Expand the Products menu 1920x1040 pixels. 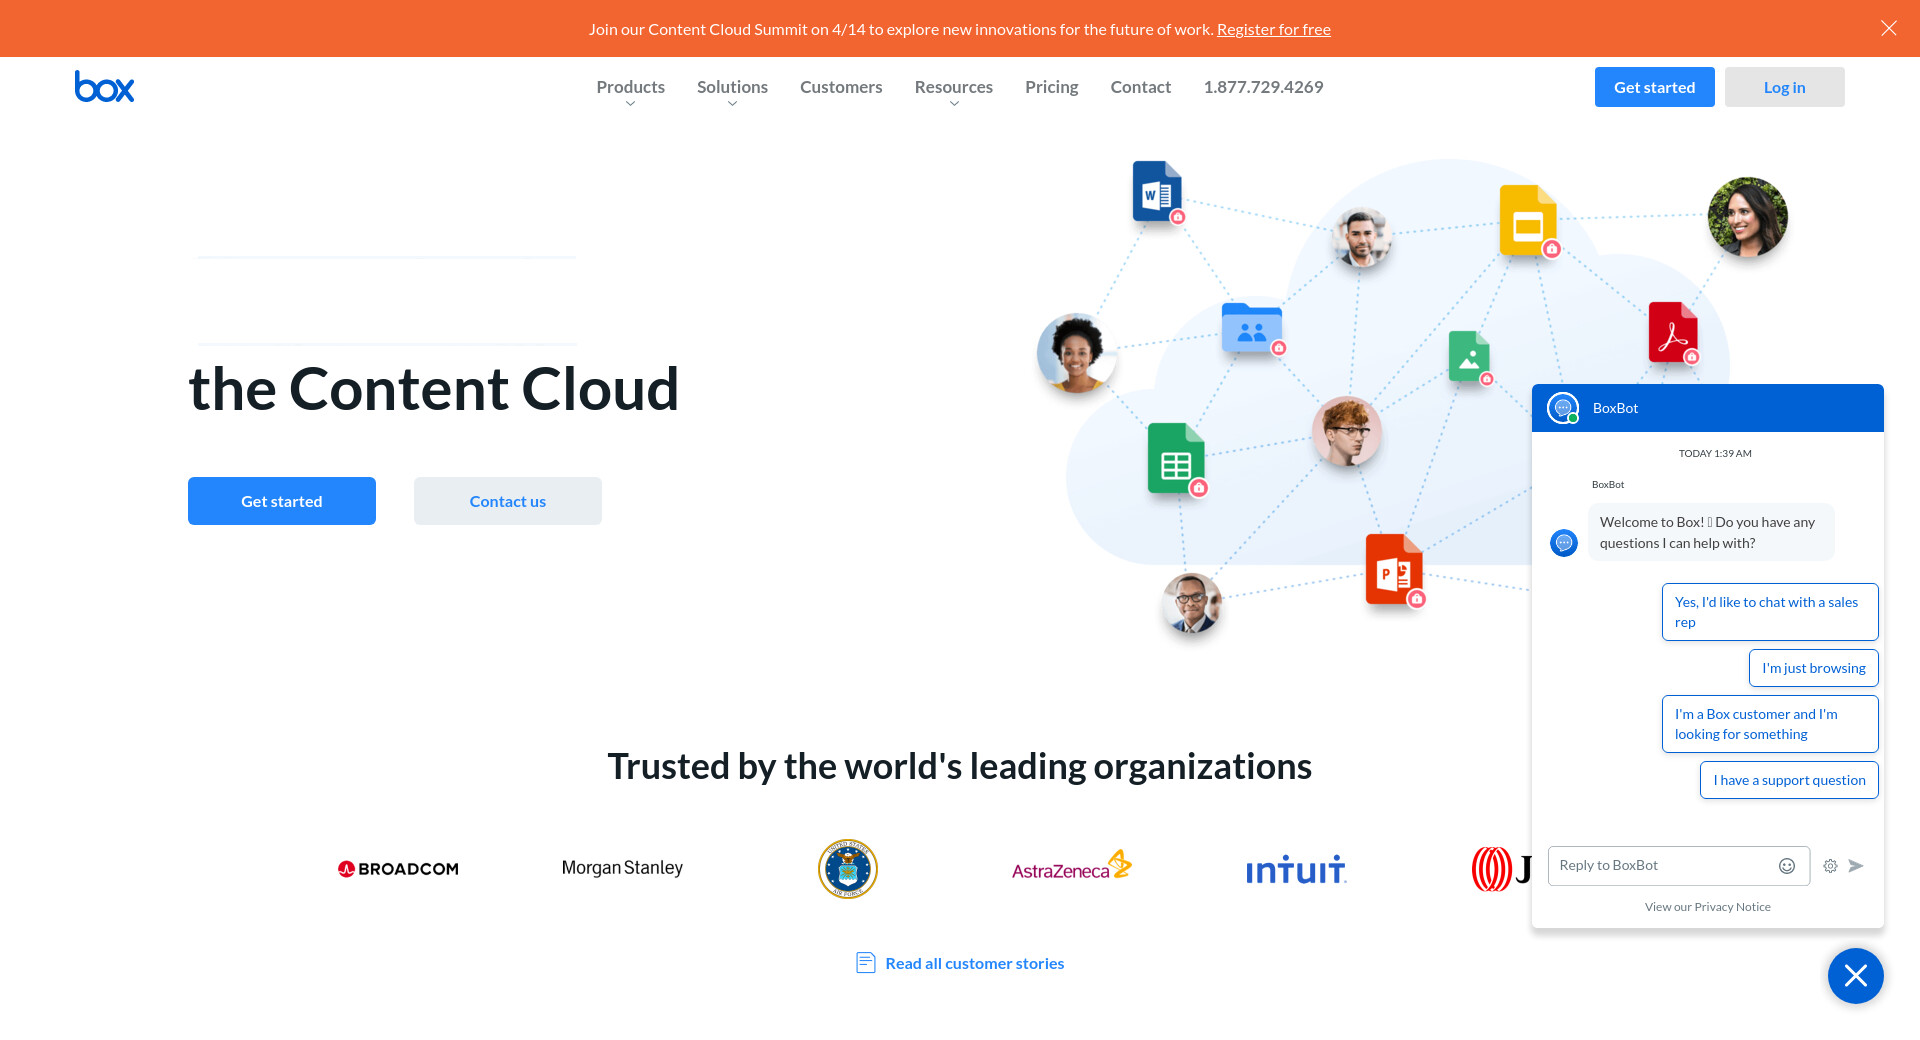(630, 87)
